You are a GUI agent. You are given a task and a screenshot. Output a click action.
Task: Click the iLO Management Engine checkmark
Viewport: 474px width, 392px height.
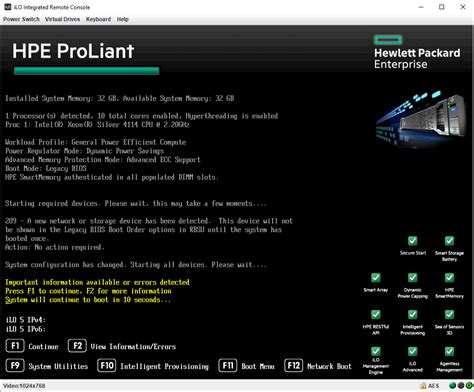click(376, 351)
